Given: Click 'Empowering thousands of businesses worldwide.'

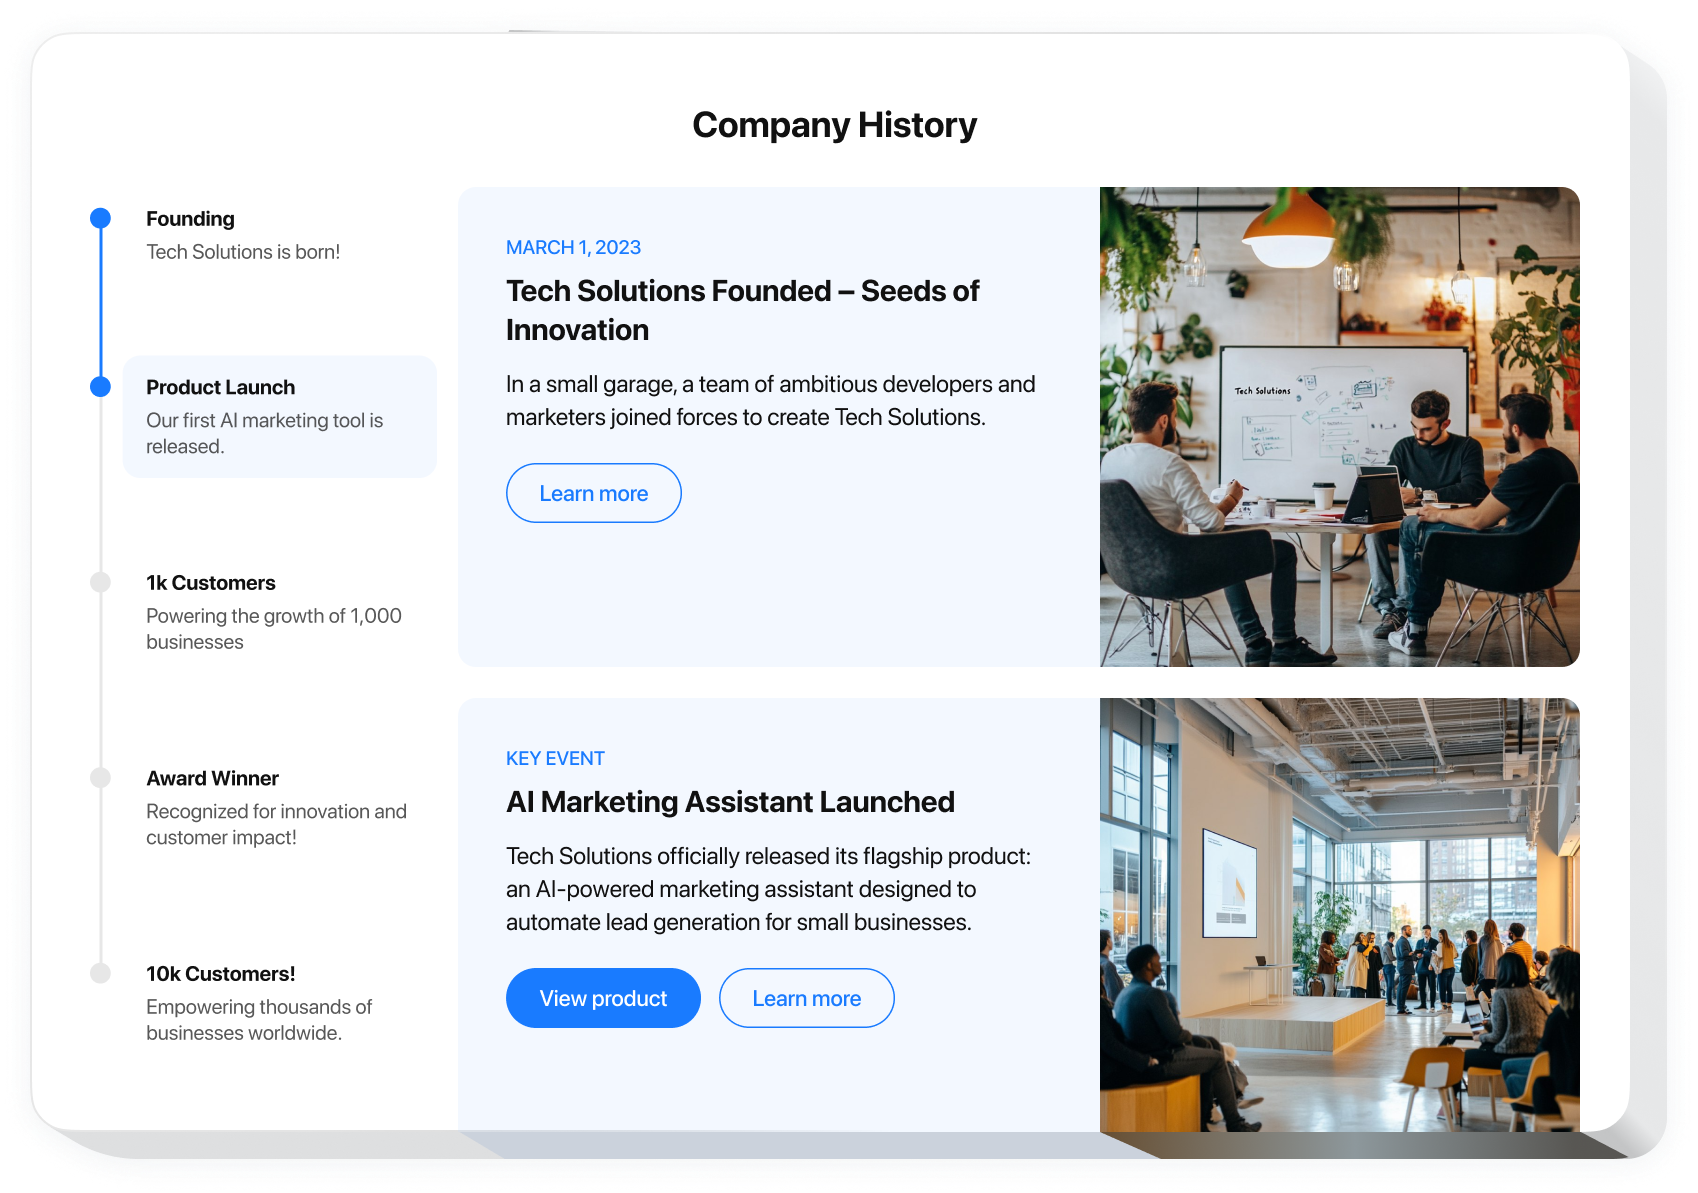Looking at the screenshot, I should [259, 1020].
